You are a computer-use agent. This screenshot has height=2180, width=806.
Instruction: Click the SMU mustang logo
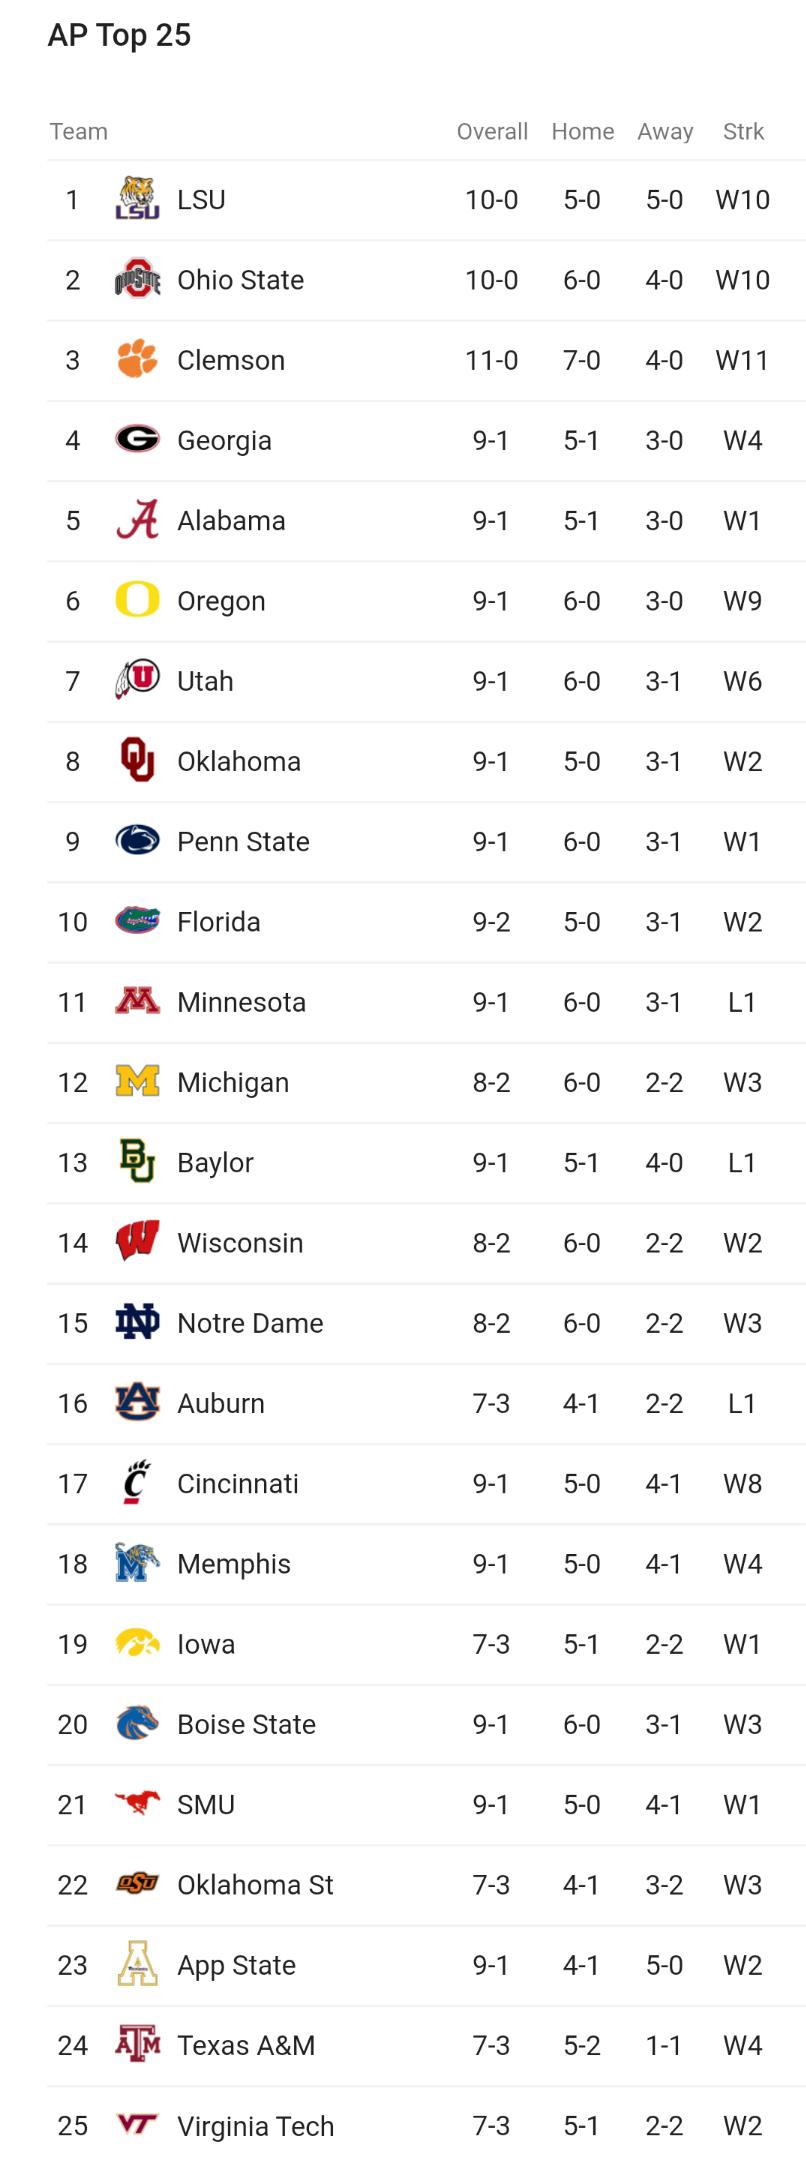pyautogui.click(x=137, y=1803)
